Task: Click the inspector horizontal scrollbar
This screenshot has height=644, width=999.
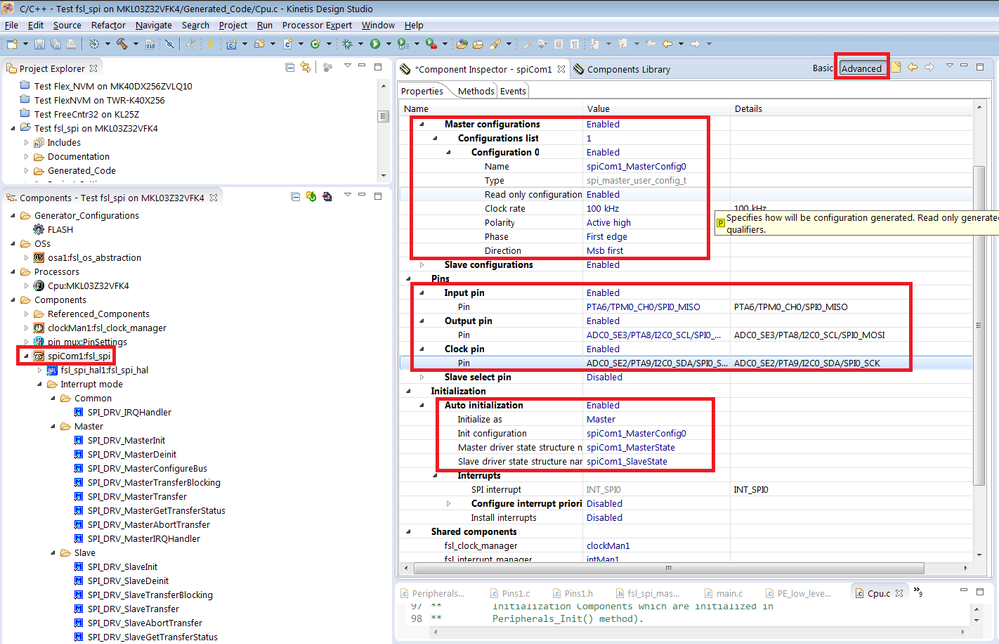Action: click(x=668, y=567)
